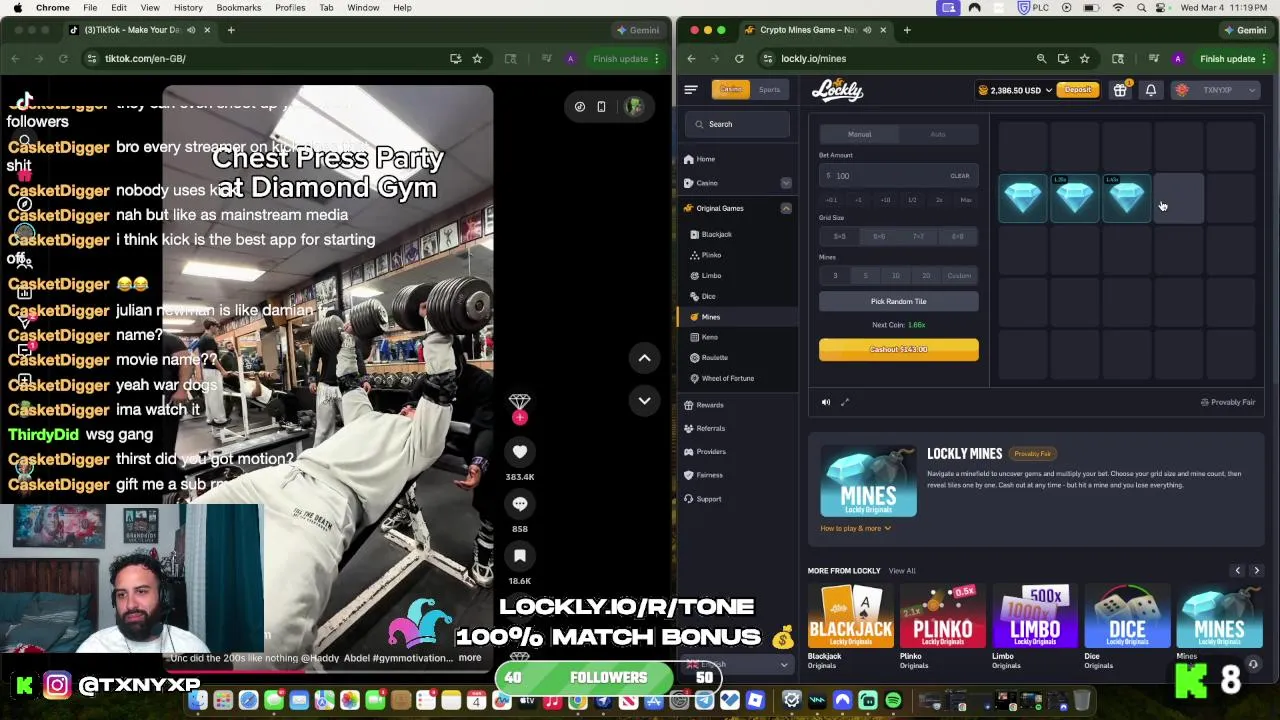Open the Limbo game thumbnail
This screenshot has height=720, width=1280.
[1035, 616]
